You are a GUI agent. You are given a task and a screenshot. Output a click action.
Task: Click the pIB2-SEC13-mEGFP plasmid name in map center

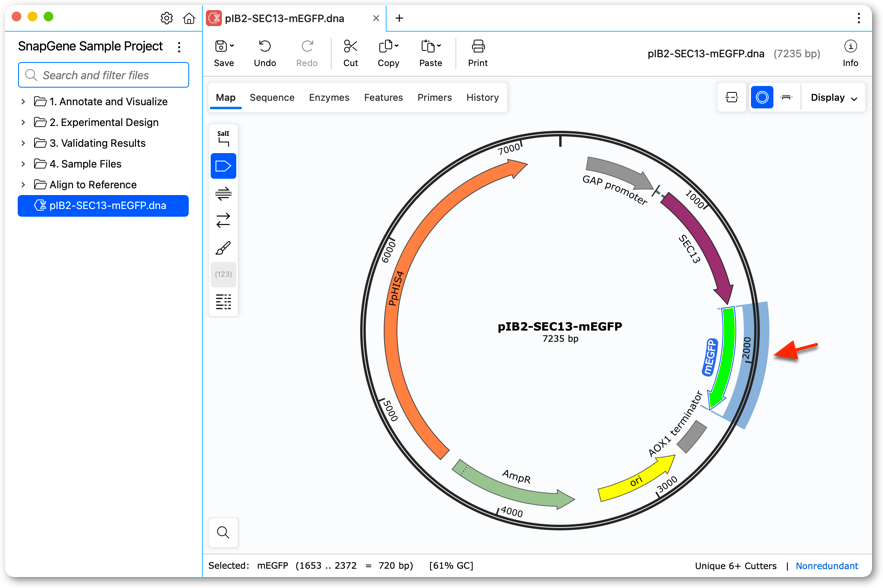click(x=560, y=326)
